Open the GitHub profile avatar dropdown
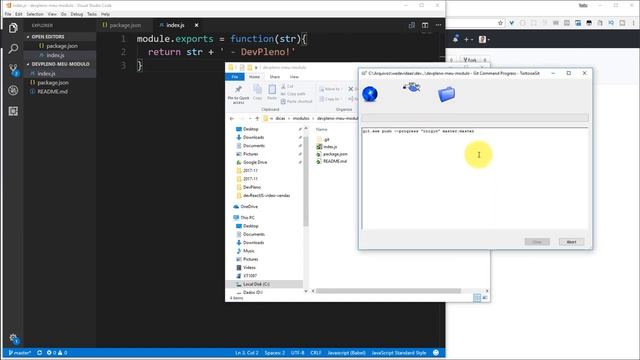Viewport: 640px width, 360px height. tap(484, 39)
